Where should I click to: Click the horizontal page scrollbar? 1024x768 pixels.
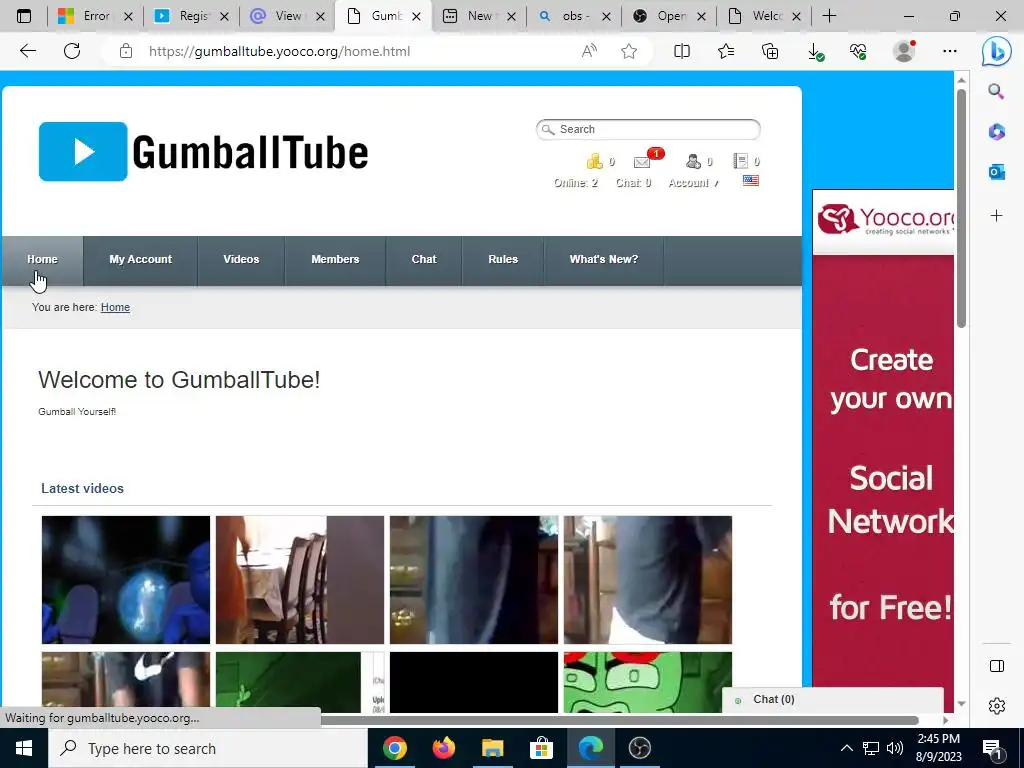click(x=620, y=720)
